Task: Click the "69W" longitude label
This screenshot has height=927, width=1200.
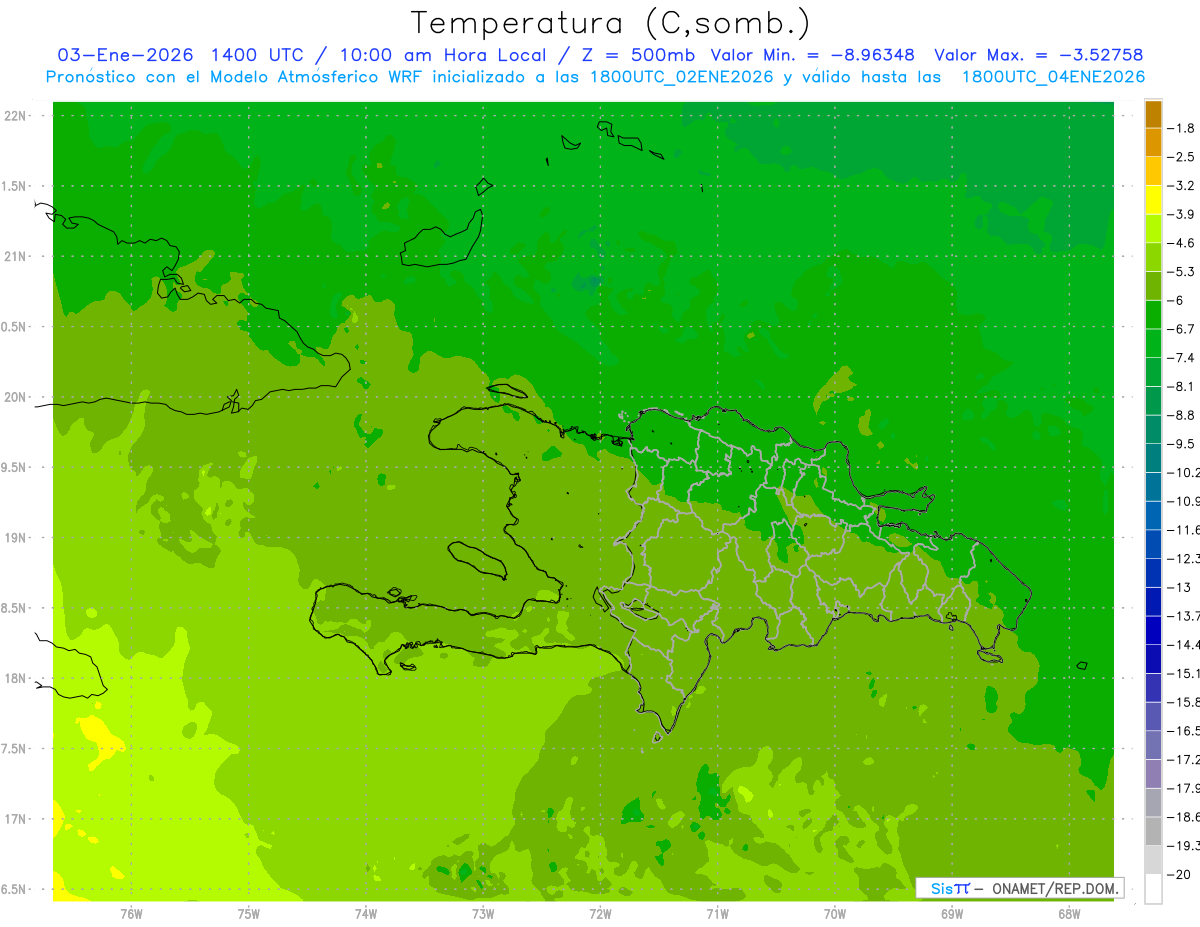Action: [x=951, y=913]
